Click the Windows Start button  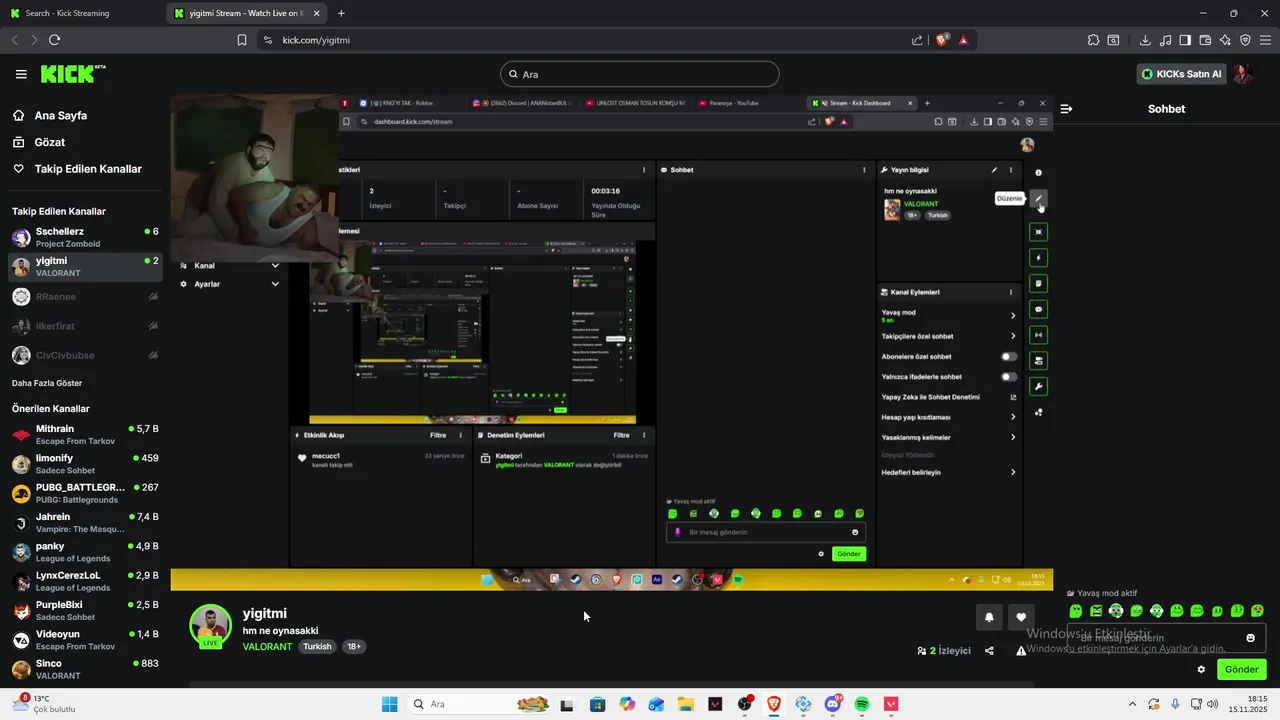(x=389, y=704)
